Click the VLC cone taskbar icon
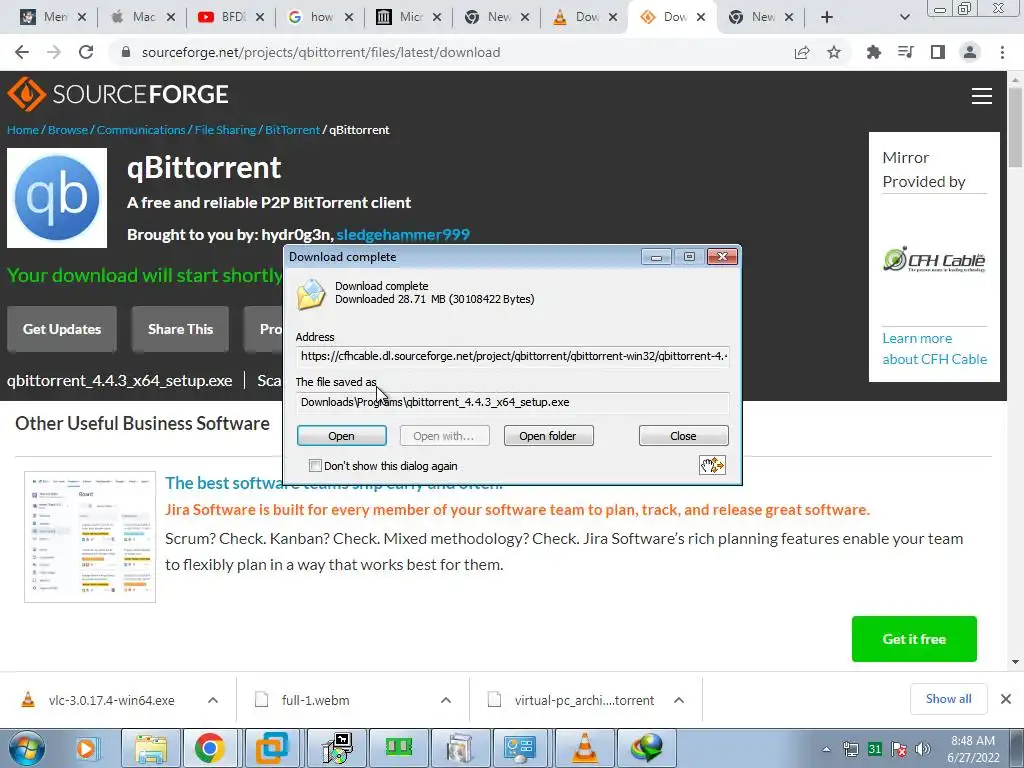Screen dimensions: 1024x768 pyautogui.click(x=584, y=748)
